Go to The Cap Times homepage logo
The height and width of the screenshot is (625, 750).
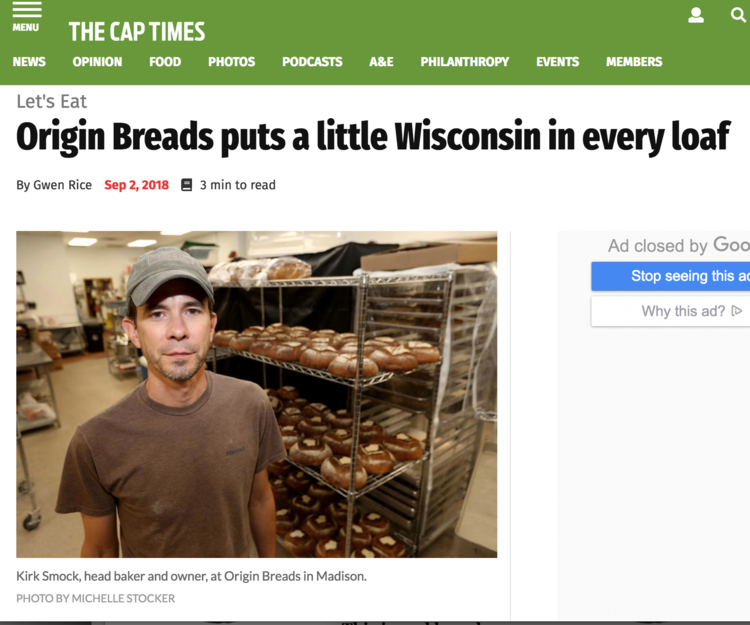pos(137,32)
